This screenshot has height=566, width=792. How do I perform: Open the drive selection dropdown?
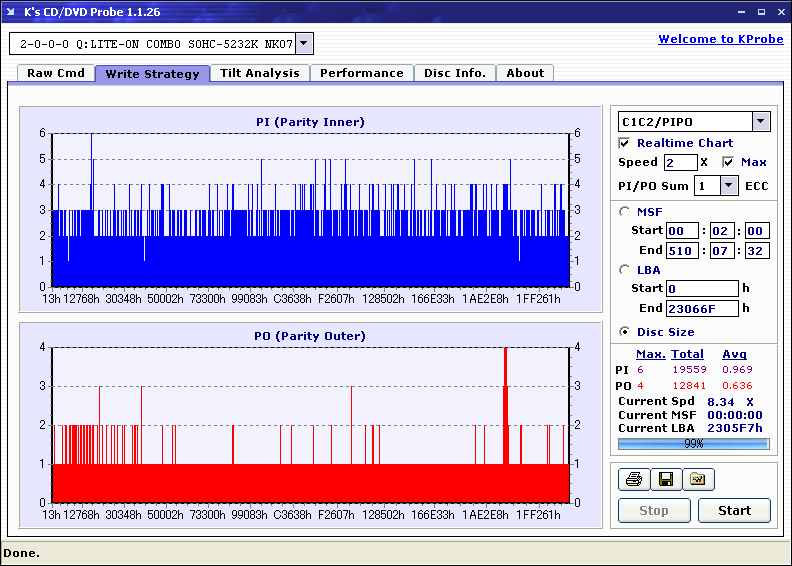tap(304, 44)
